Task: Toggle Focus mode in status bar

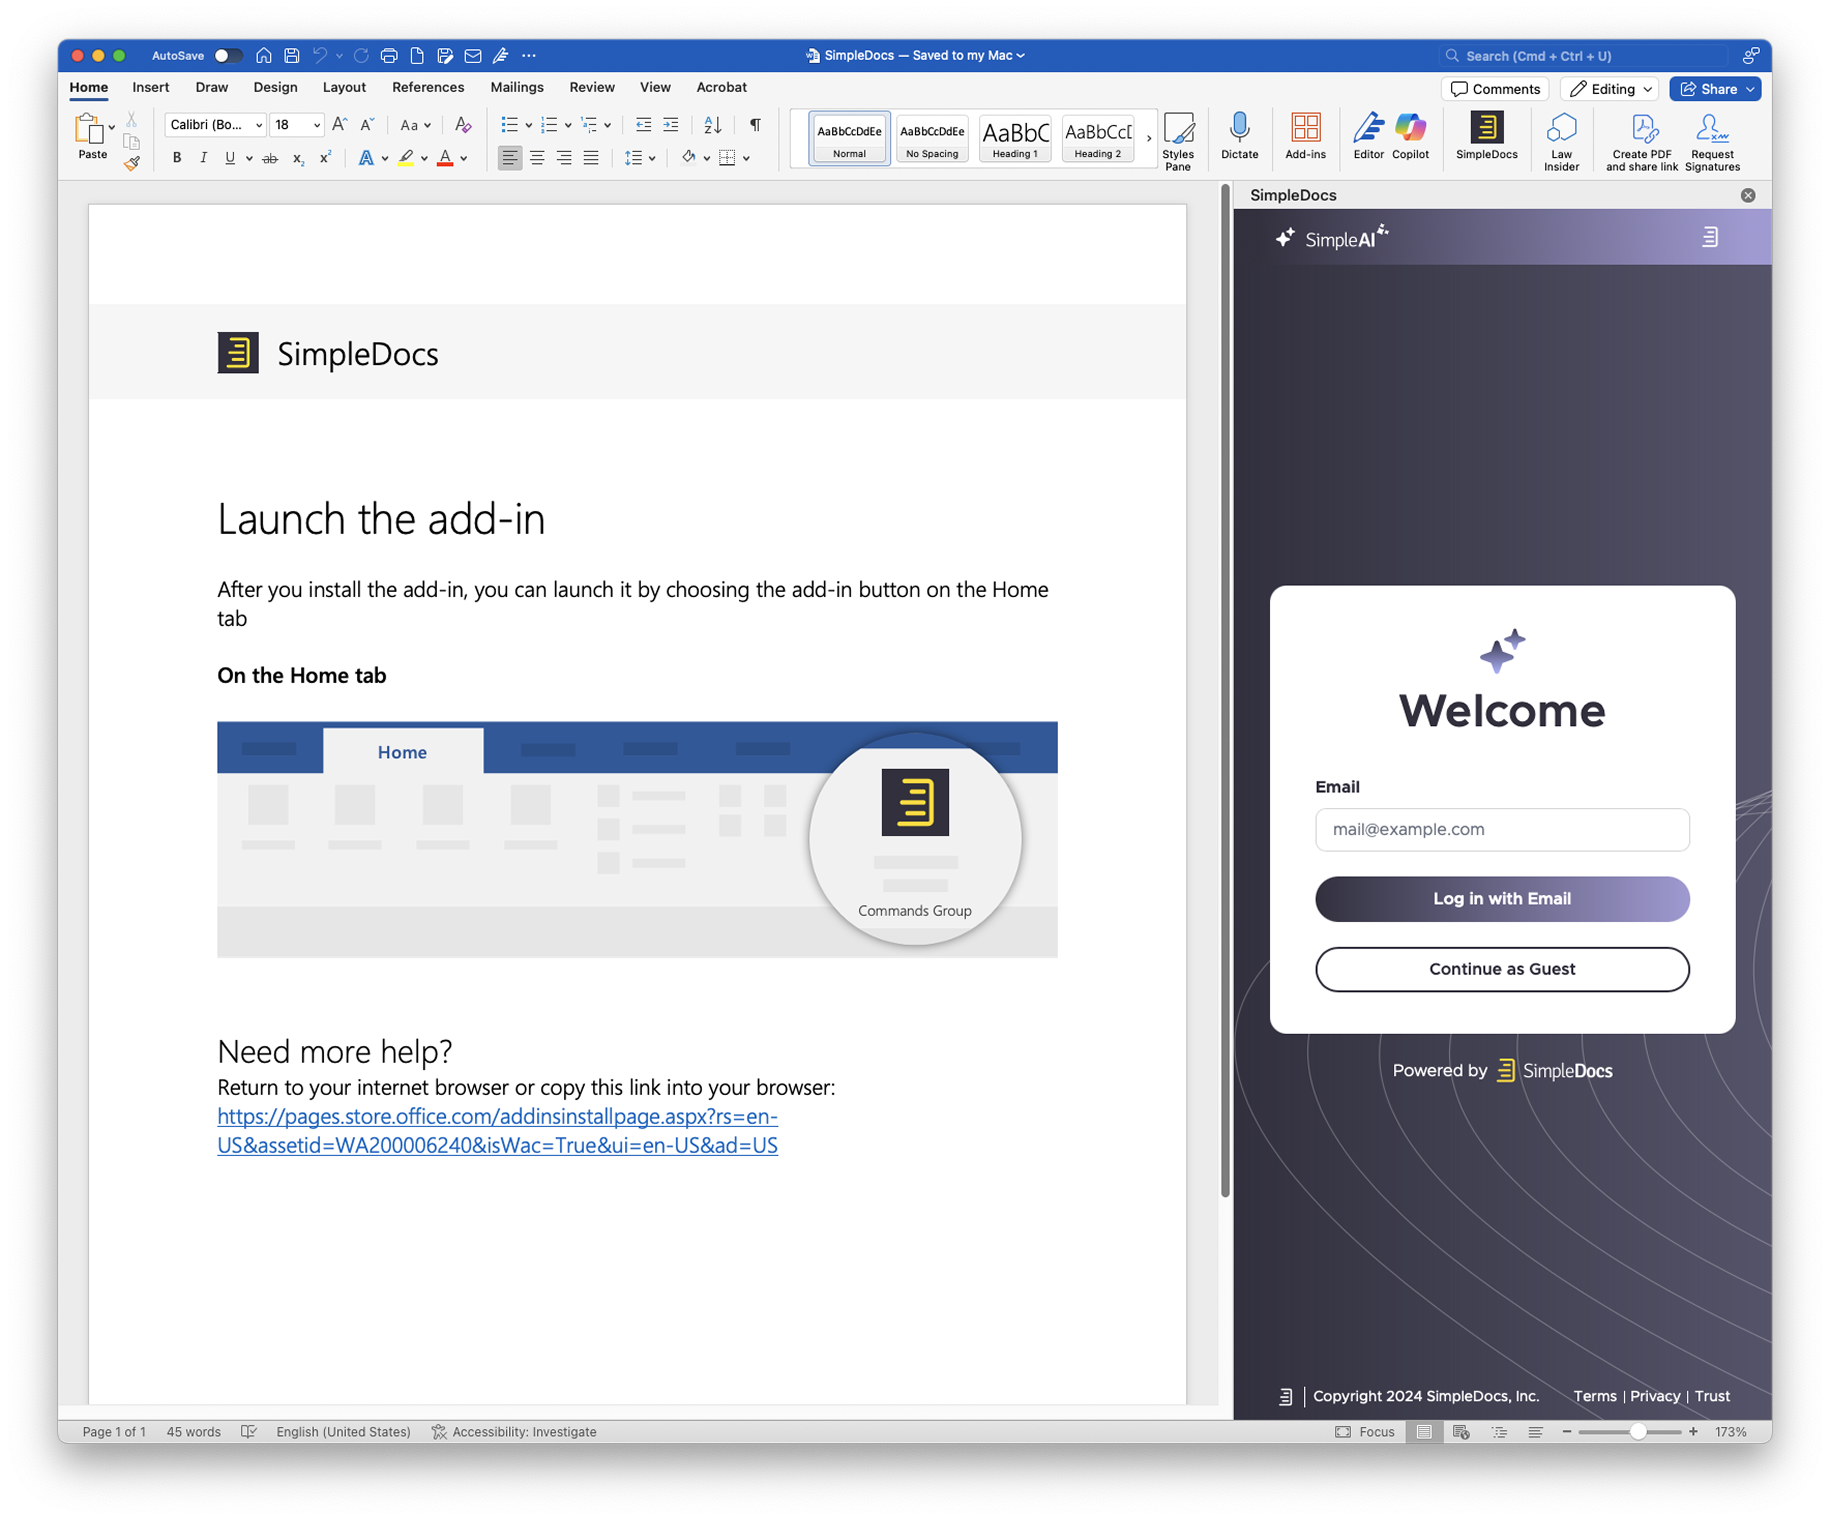Action: point(1365,1432)
